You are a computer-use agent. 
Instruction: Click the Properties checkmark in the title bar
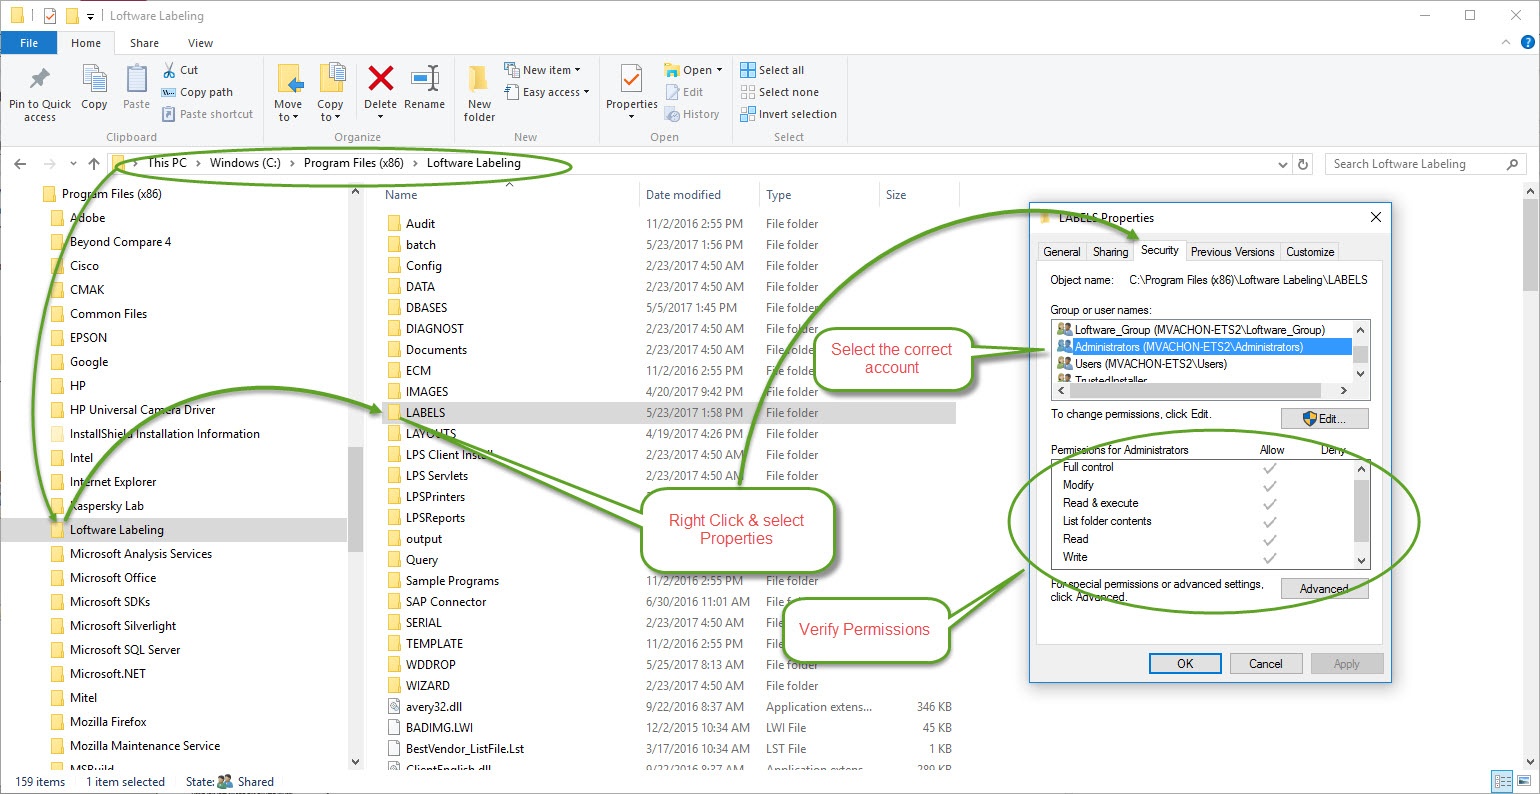click(50, 16)
